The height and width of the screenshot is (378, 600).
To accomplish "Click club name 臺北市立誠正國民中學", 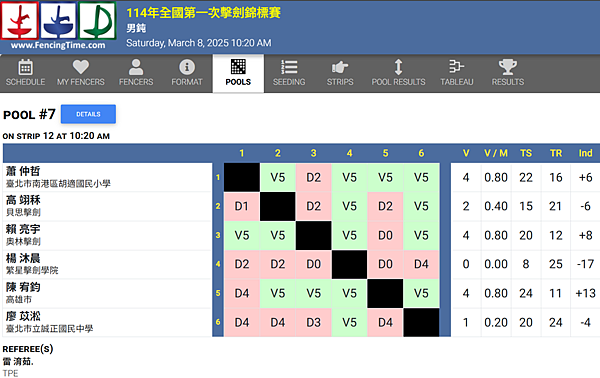I will (49, 329).
